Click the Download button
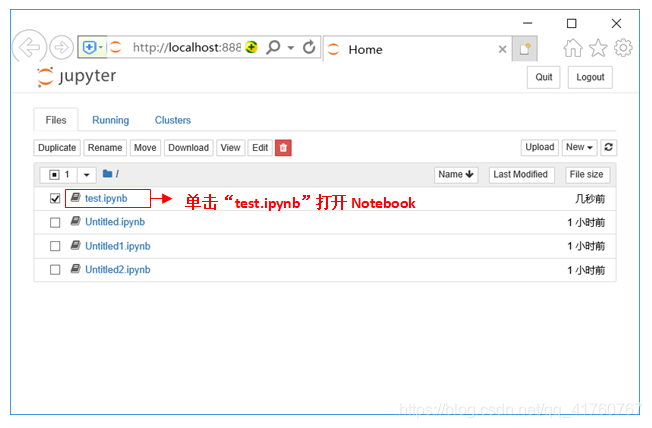Image resolution: width=652 pixels, height=428 pixels. (x=188, y=148)
